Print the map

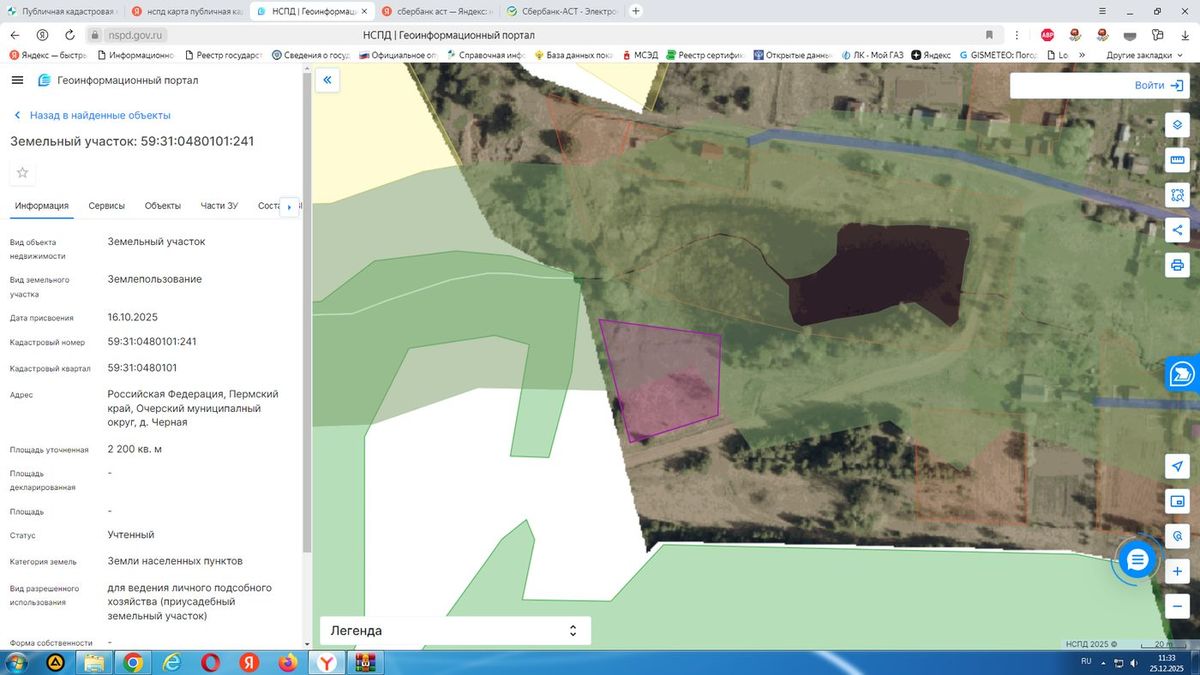[1177, 265]
